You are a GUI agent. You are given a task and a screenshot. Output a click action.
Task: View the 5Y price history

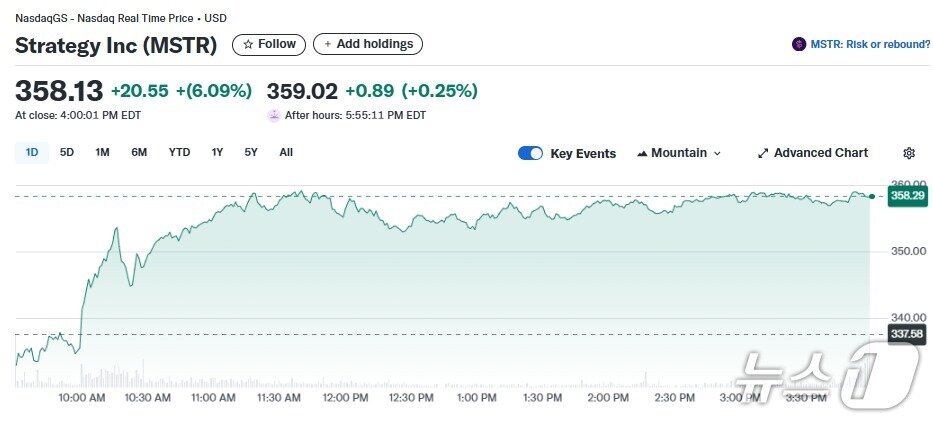point(251,152)
